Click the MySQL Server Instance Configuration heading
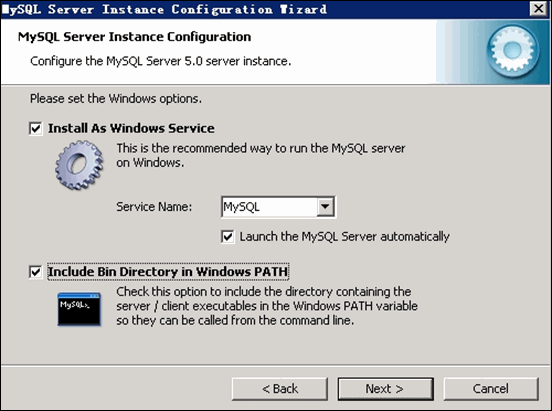 (134, 37)
